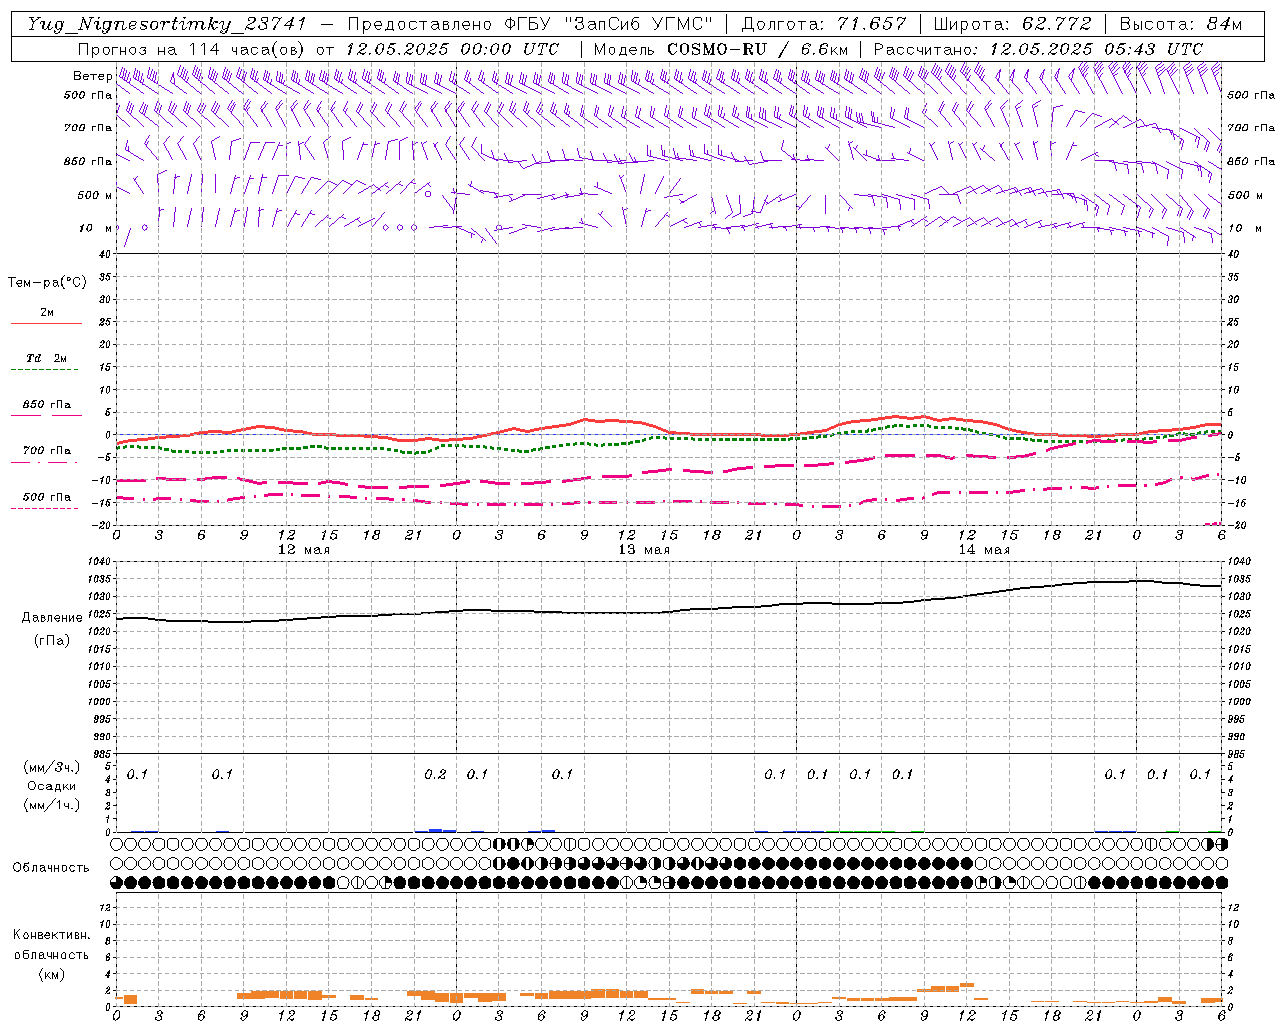Click the (гПа) unit label under Давление
This screenshot has width=1280, height=1024.
(52, 641)
